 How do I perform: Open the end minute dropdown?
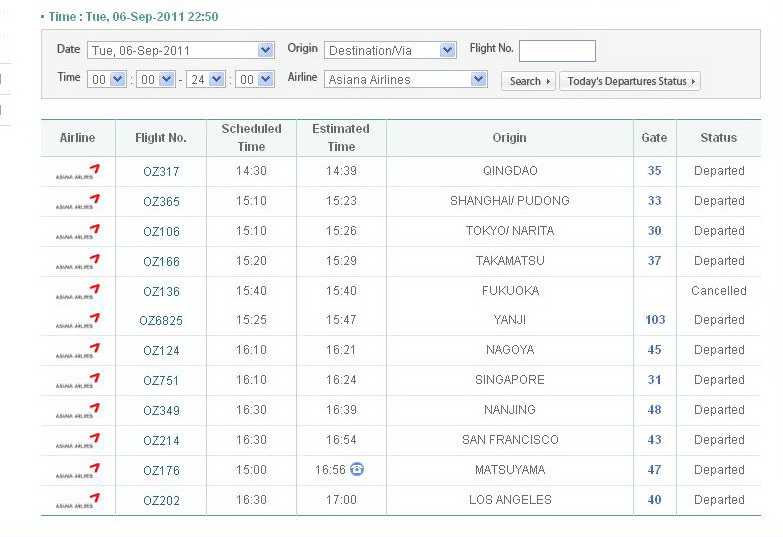click(x=255, y=79)
